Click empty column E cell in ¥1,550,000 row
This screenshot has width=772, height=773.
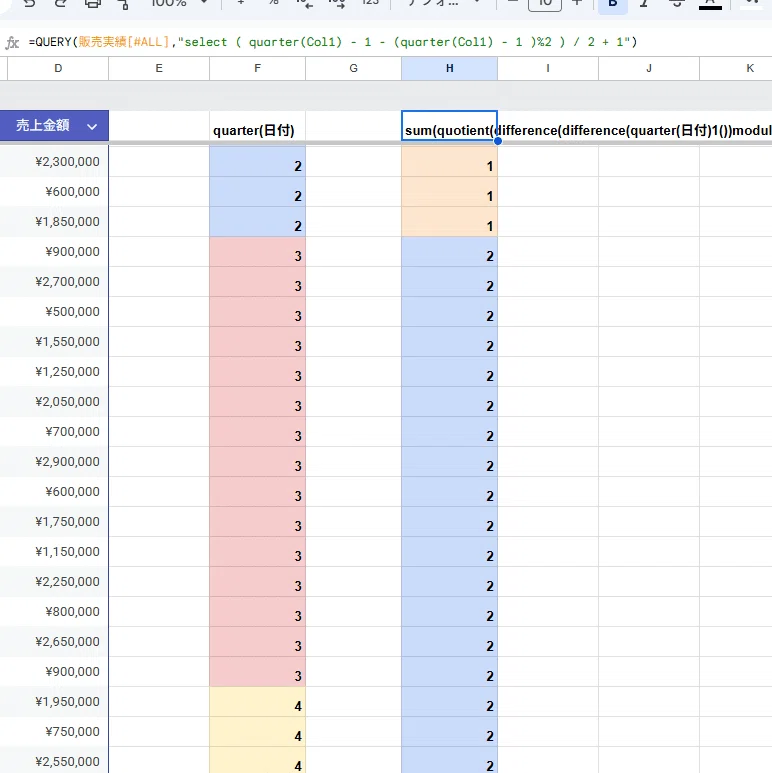[x=159, y=342]
